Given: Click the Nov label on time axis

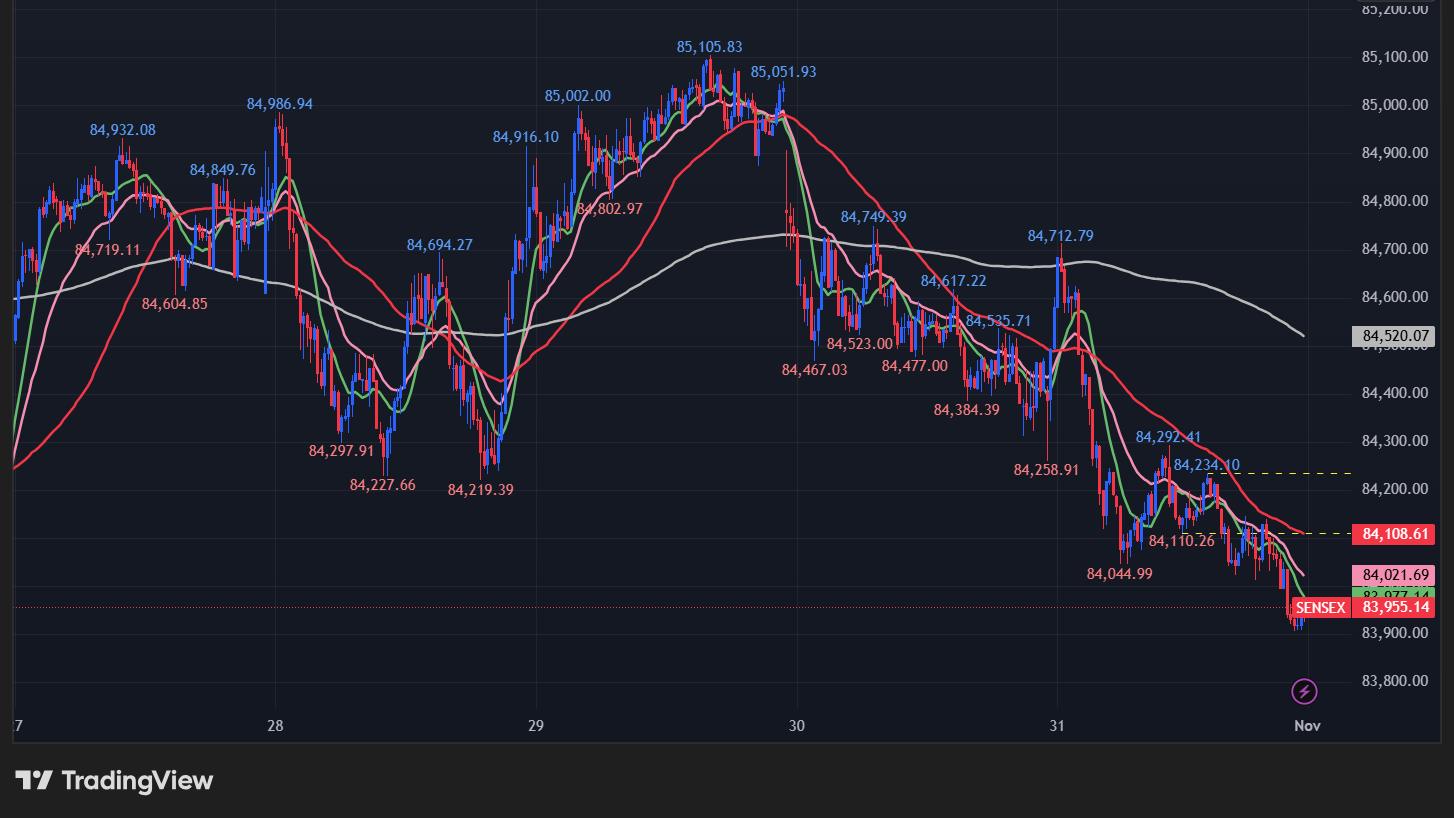Looking at the screenshot, I should 1307,725.
